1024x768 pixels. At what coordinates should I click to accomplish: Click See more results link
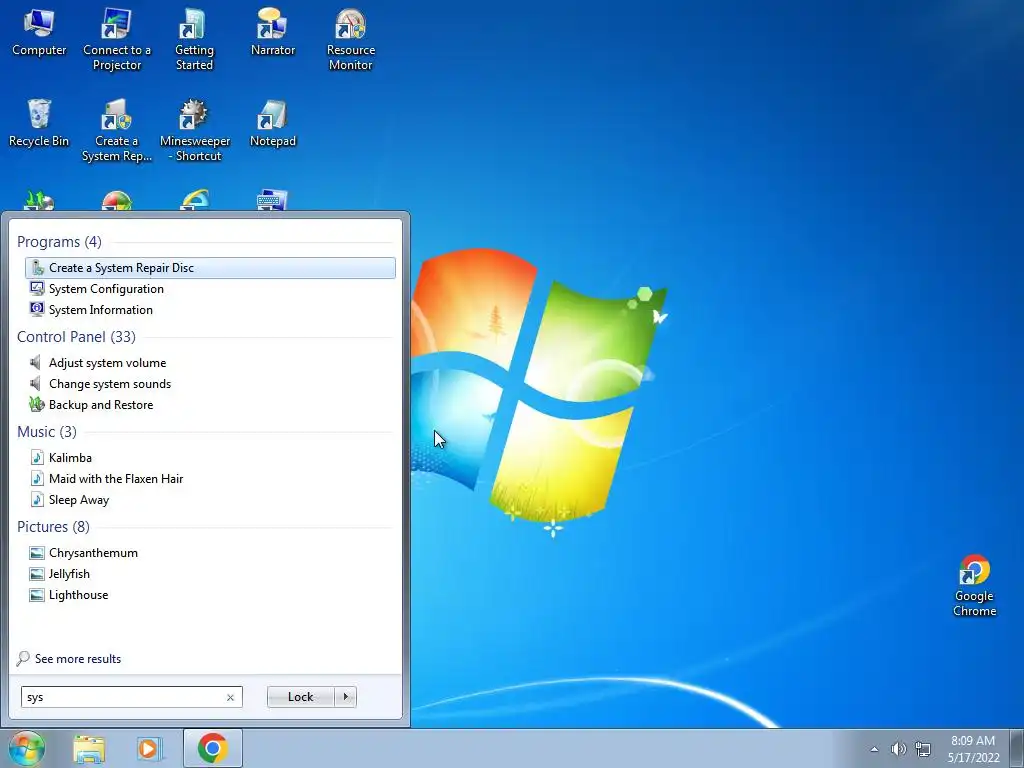click(69, 659)
